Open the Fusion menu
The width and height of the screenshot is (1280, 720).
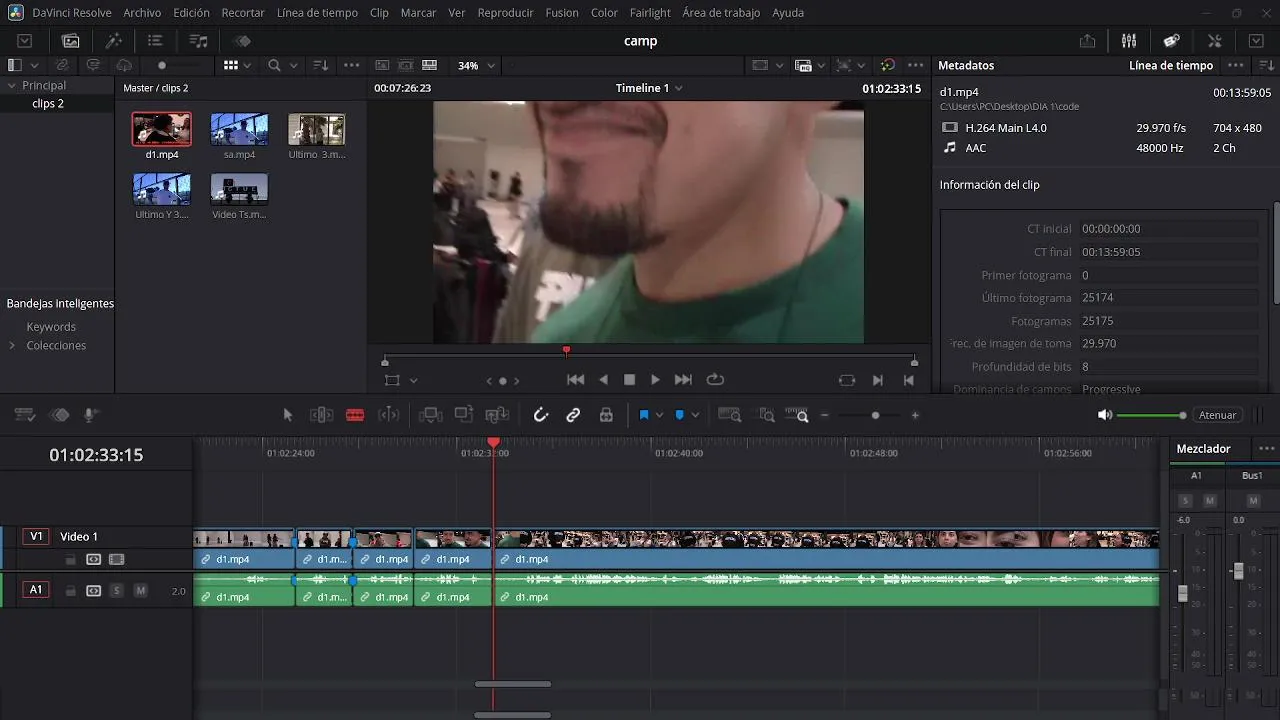pyautogui.click(x=562, y=13)
